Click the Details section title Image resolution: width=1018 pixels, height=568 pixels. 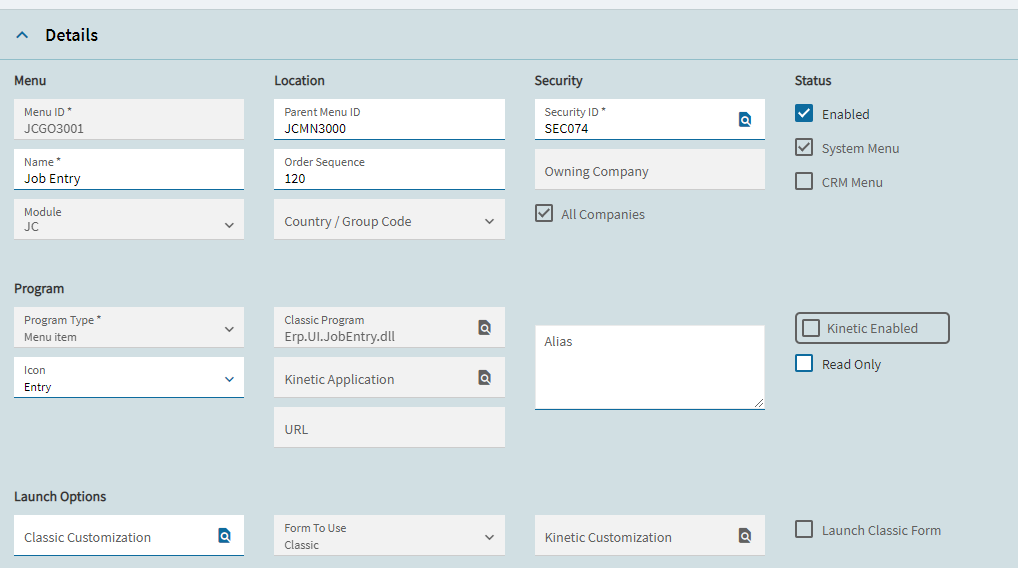[71, 35]
